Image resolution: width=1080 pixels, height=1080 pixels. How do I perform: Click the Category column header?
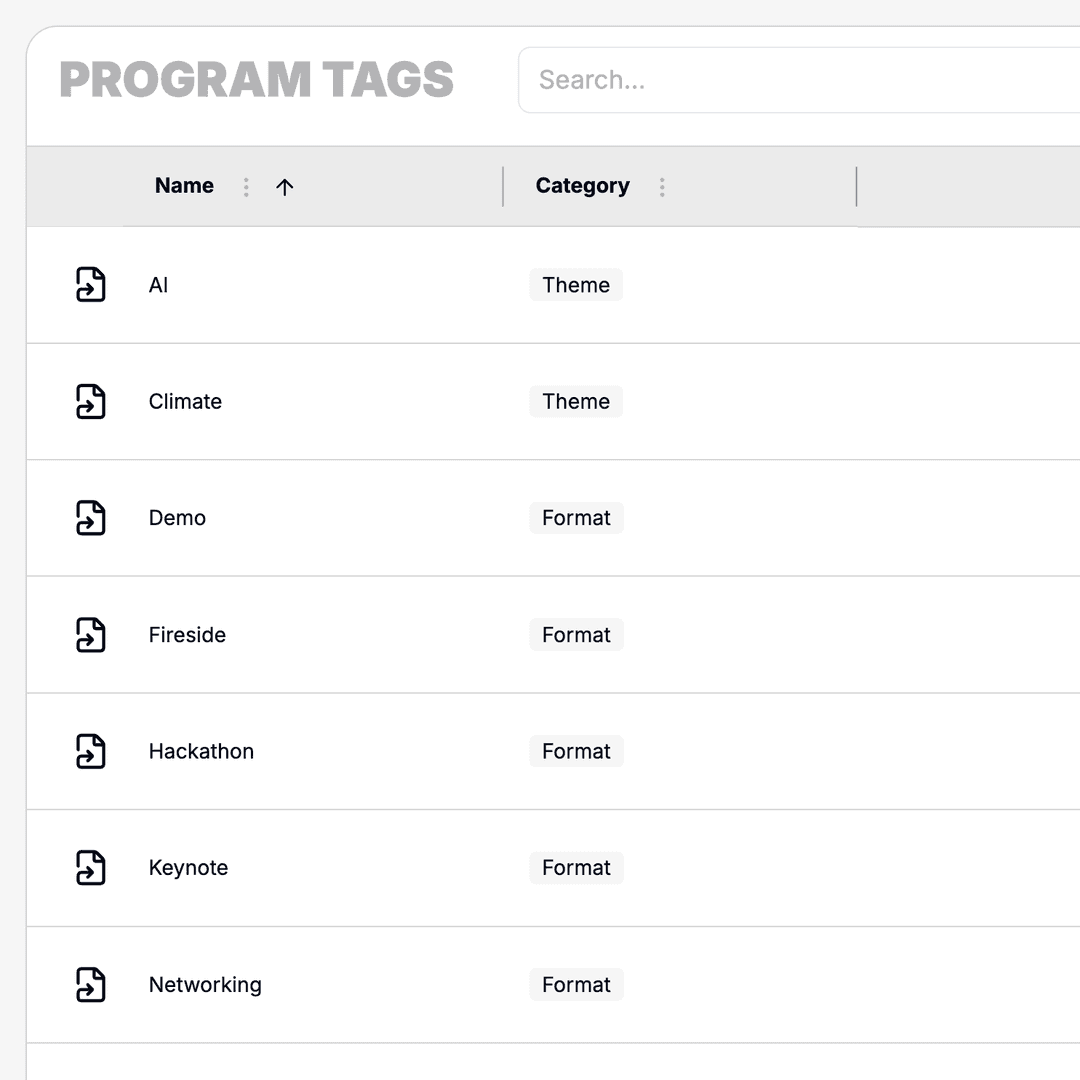(583, 186)
